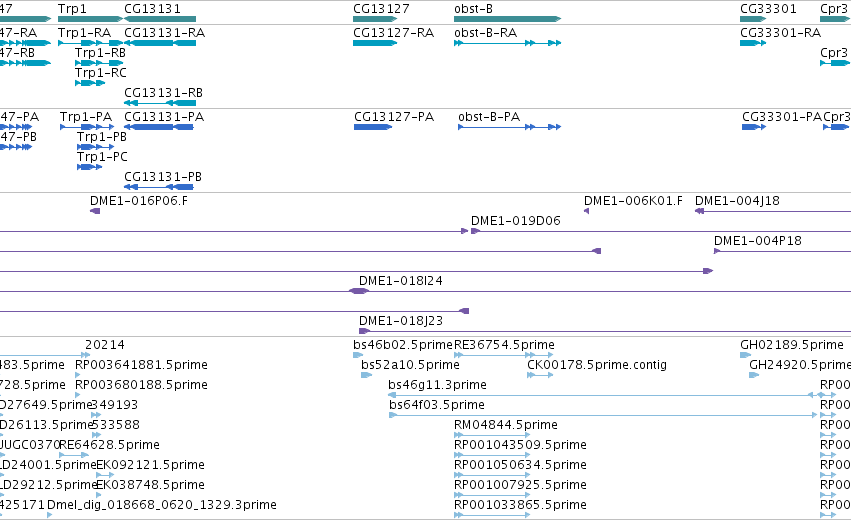Select the Trp1 gene bar
Screen dimensions: 851x520
coord(90,19)
